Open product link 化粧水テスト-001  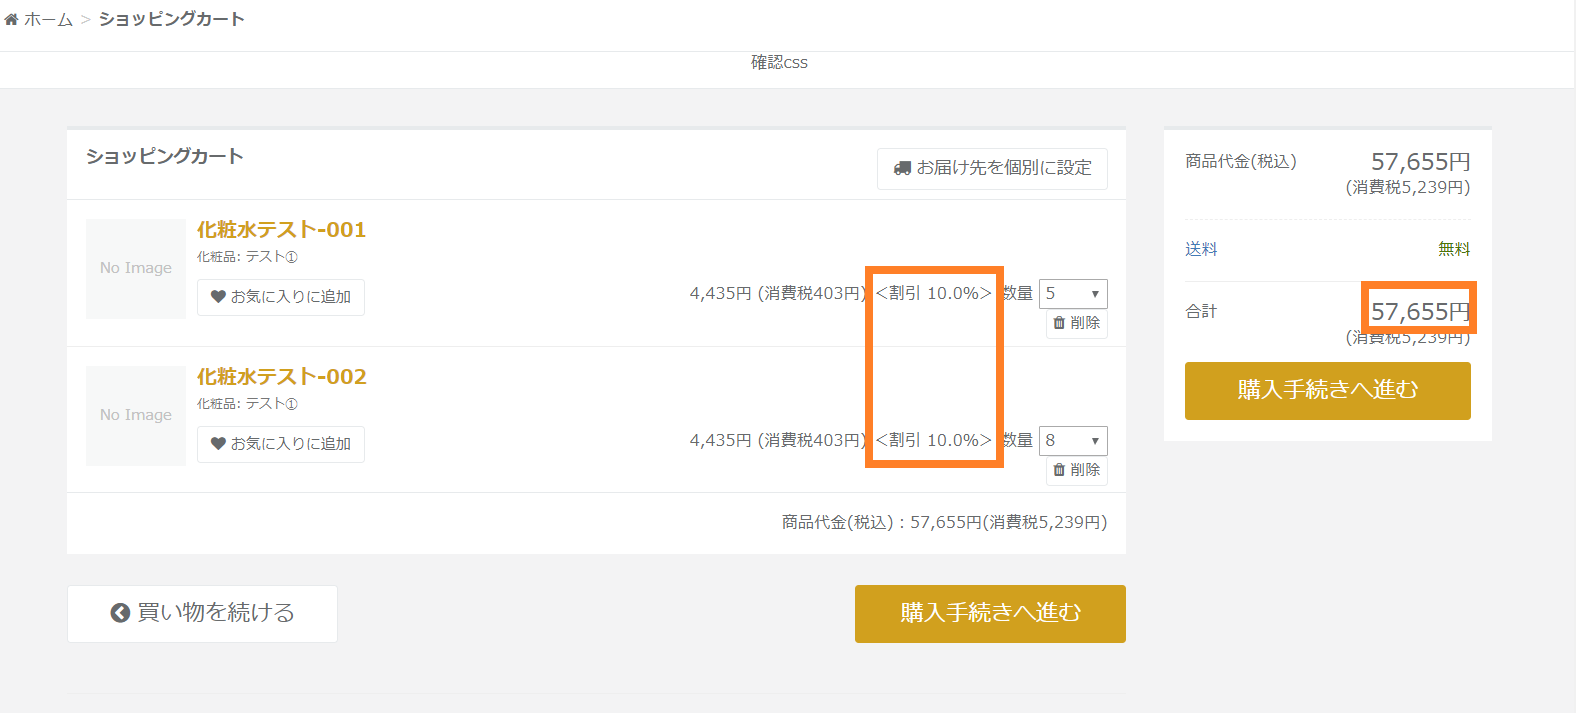(x=281, y=230)
